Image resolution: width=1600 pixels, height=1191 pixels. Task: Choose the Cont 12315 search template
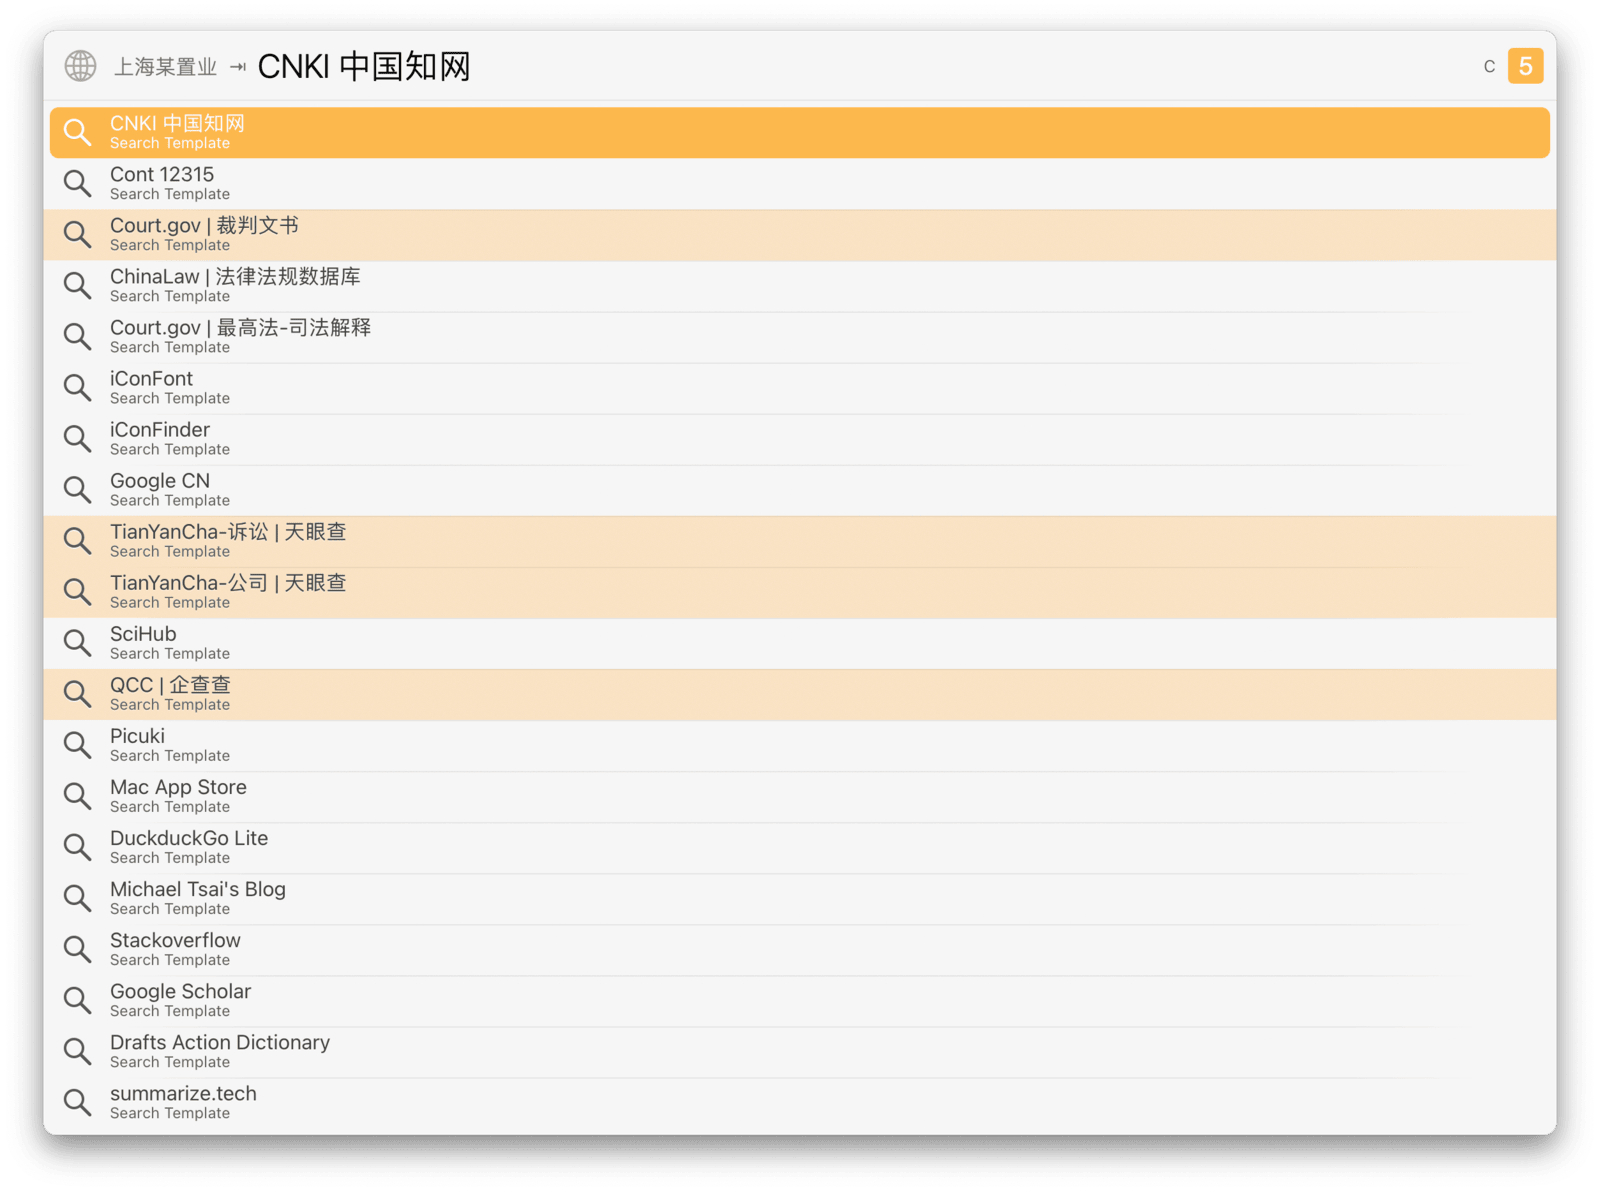pos(800,183)
